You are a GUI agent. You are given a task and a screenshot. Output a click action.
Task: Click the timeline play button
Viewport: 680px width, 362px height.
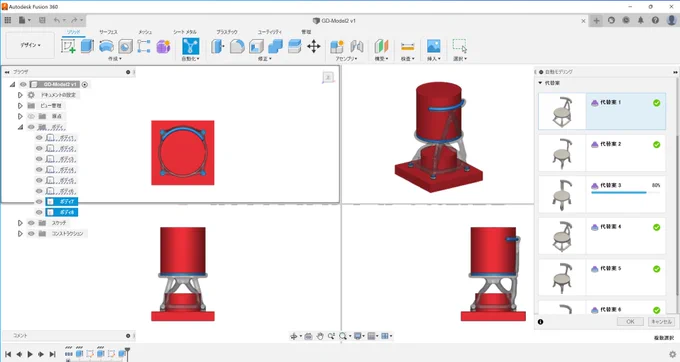(30, 354)
